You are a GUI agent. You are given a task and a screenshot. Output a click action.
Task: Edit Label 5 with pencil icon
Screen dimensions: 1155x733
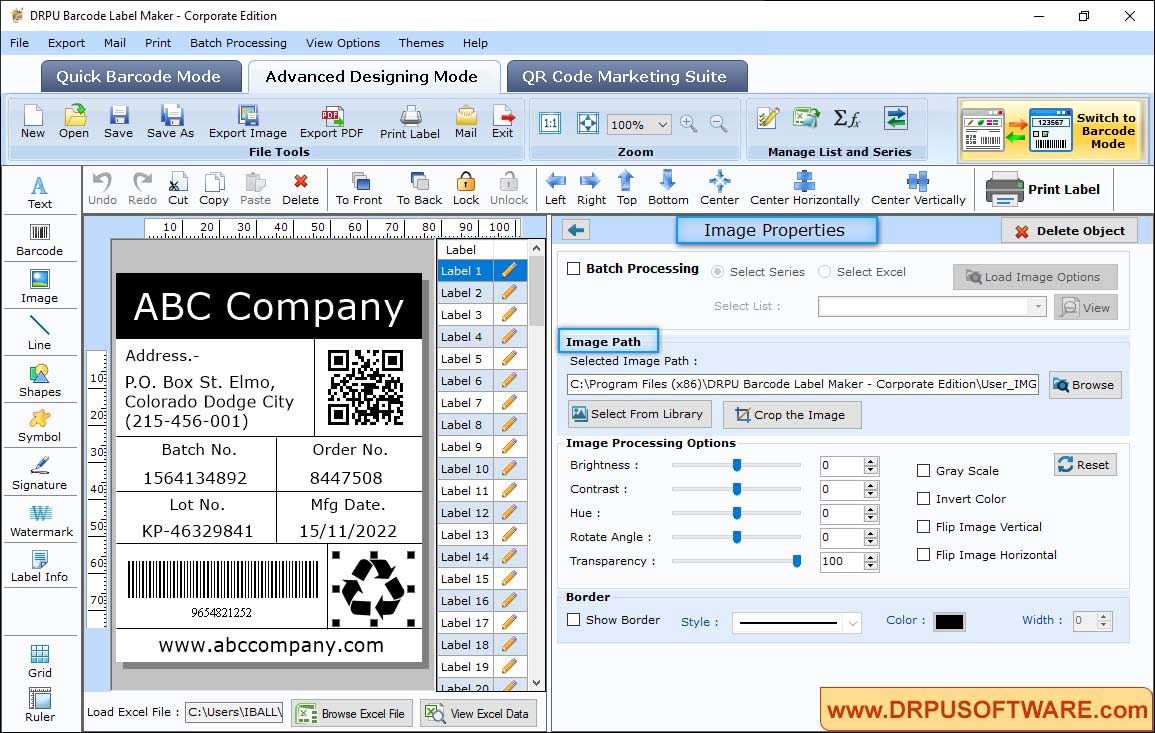[x=509, y=359]
